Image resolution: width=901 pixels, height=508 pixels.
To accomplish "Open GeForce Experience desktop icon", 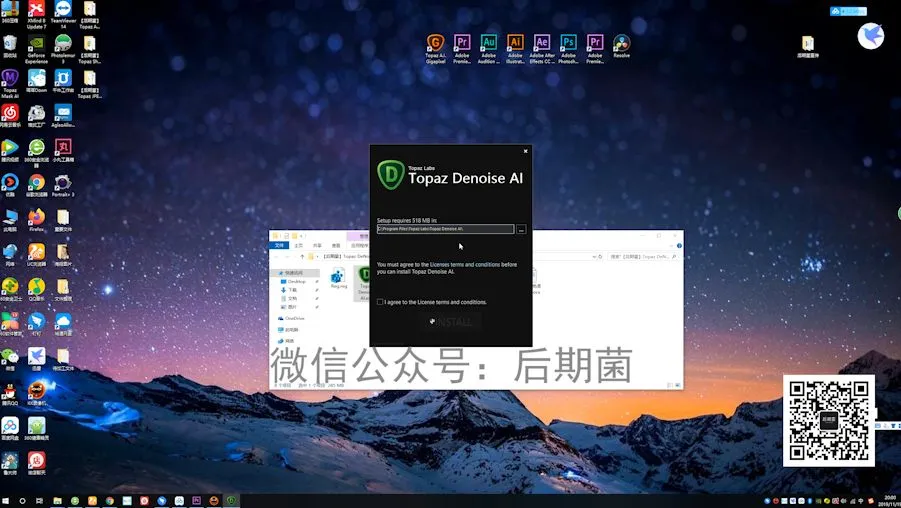I will pos(36,49).
